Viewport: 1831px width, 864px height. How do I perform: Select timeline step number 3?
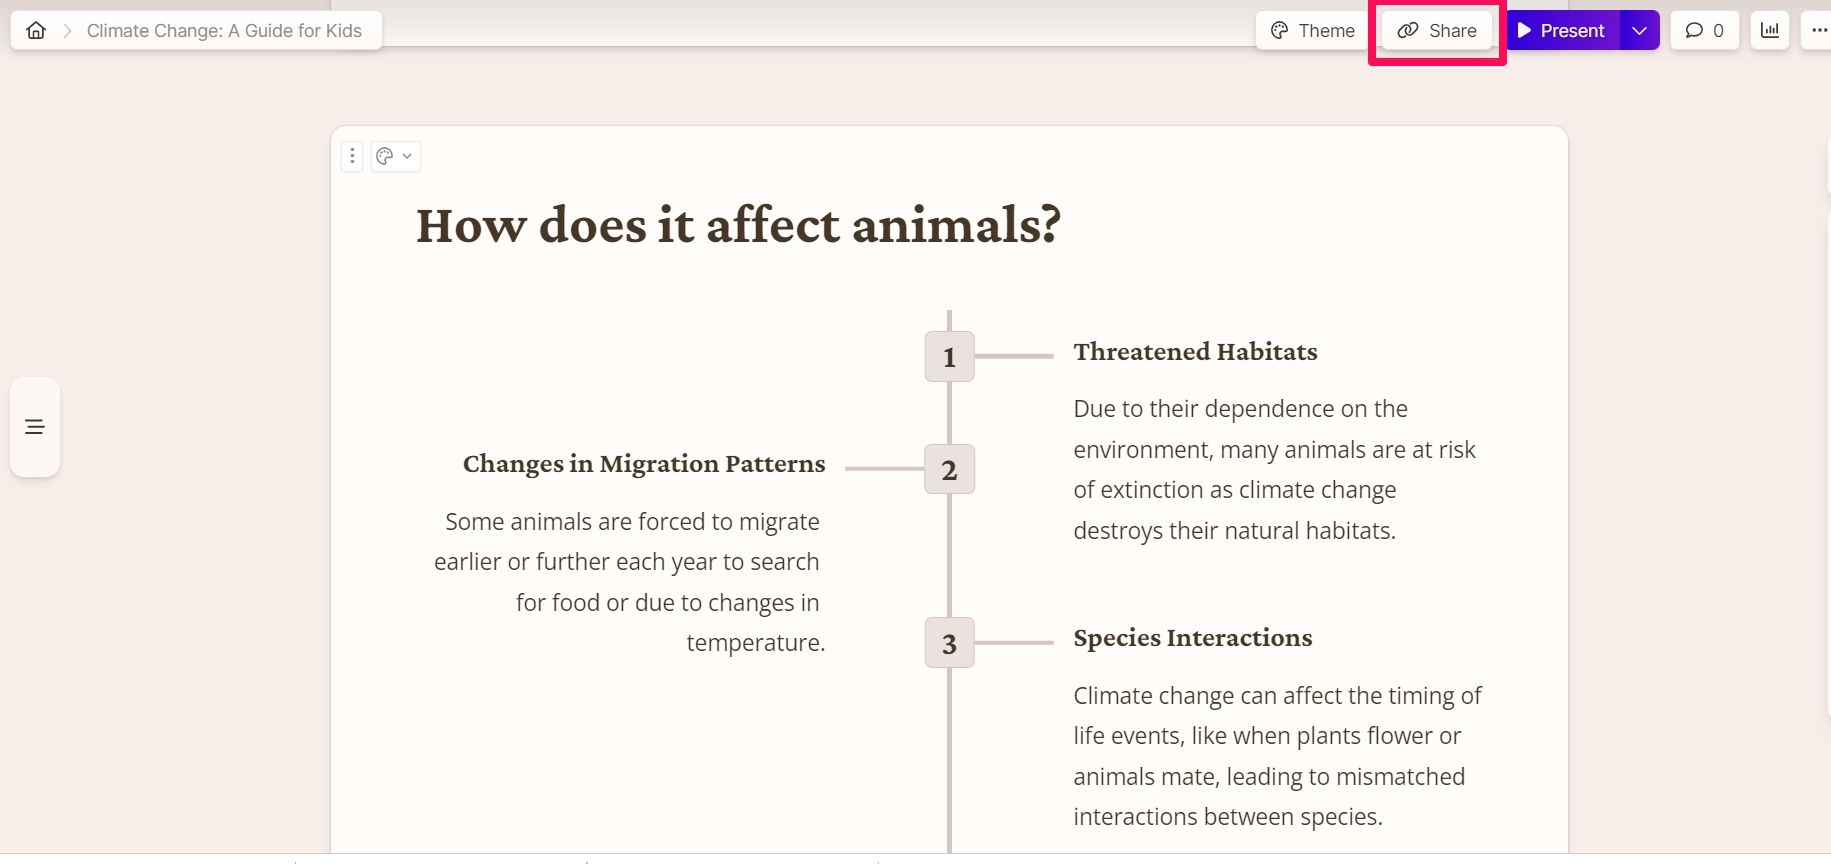(949, 643)
